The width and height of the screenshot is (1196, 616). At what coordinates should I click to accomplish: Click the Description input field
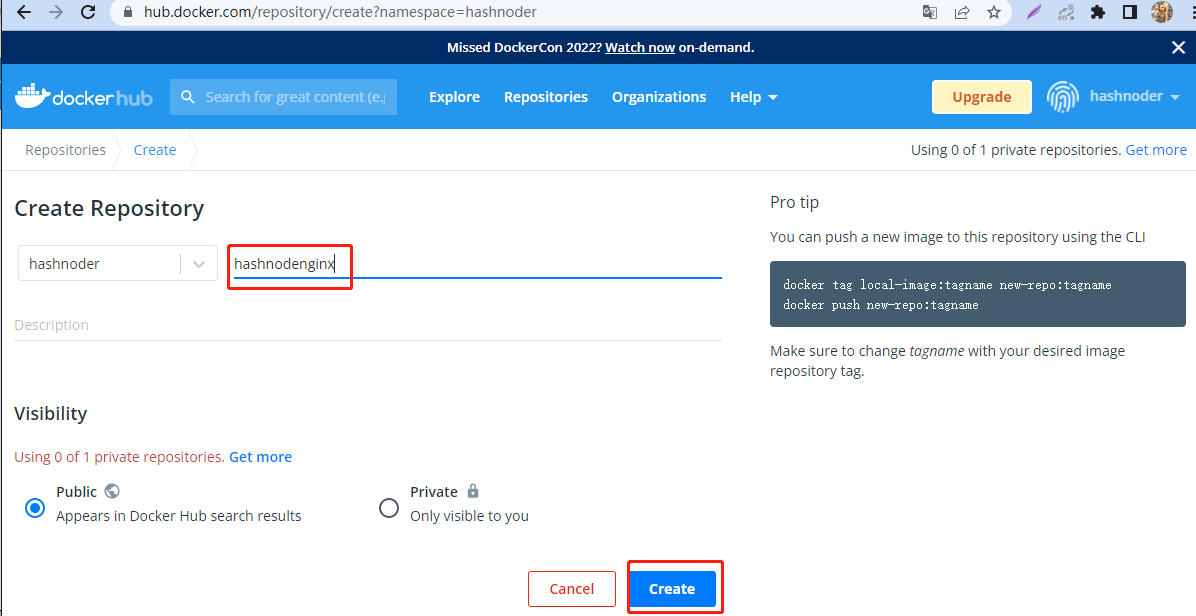(x=368, y=326)
